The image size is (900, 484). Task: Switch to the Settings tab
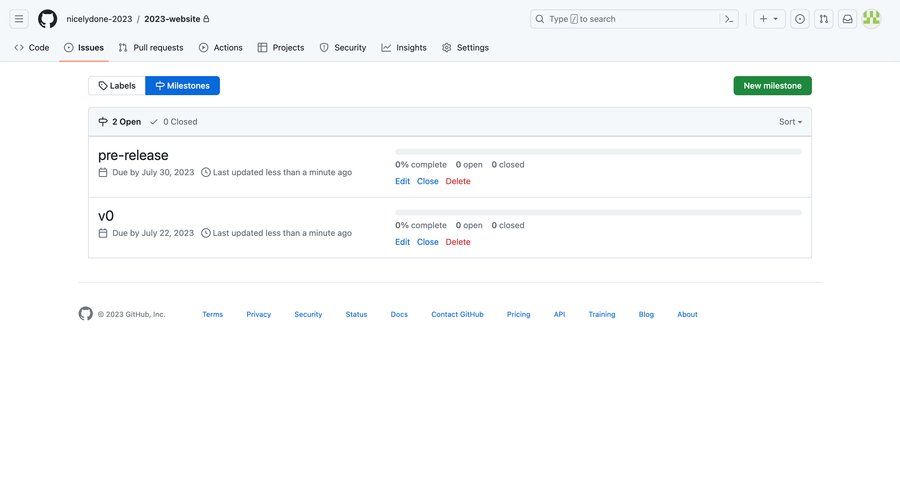(465, 48)
